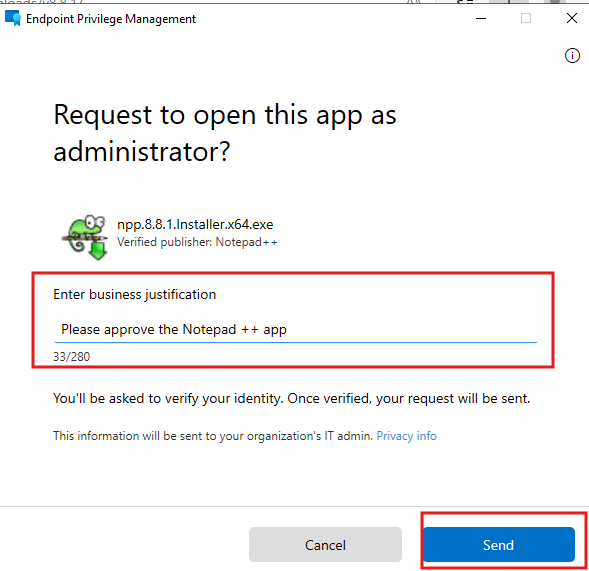
Task: Open the information icon at top right
Action: 572,56
